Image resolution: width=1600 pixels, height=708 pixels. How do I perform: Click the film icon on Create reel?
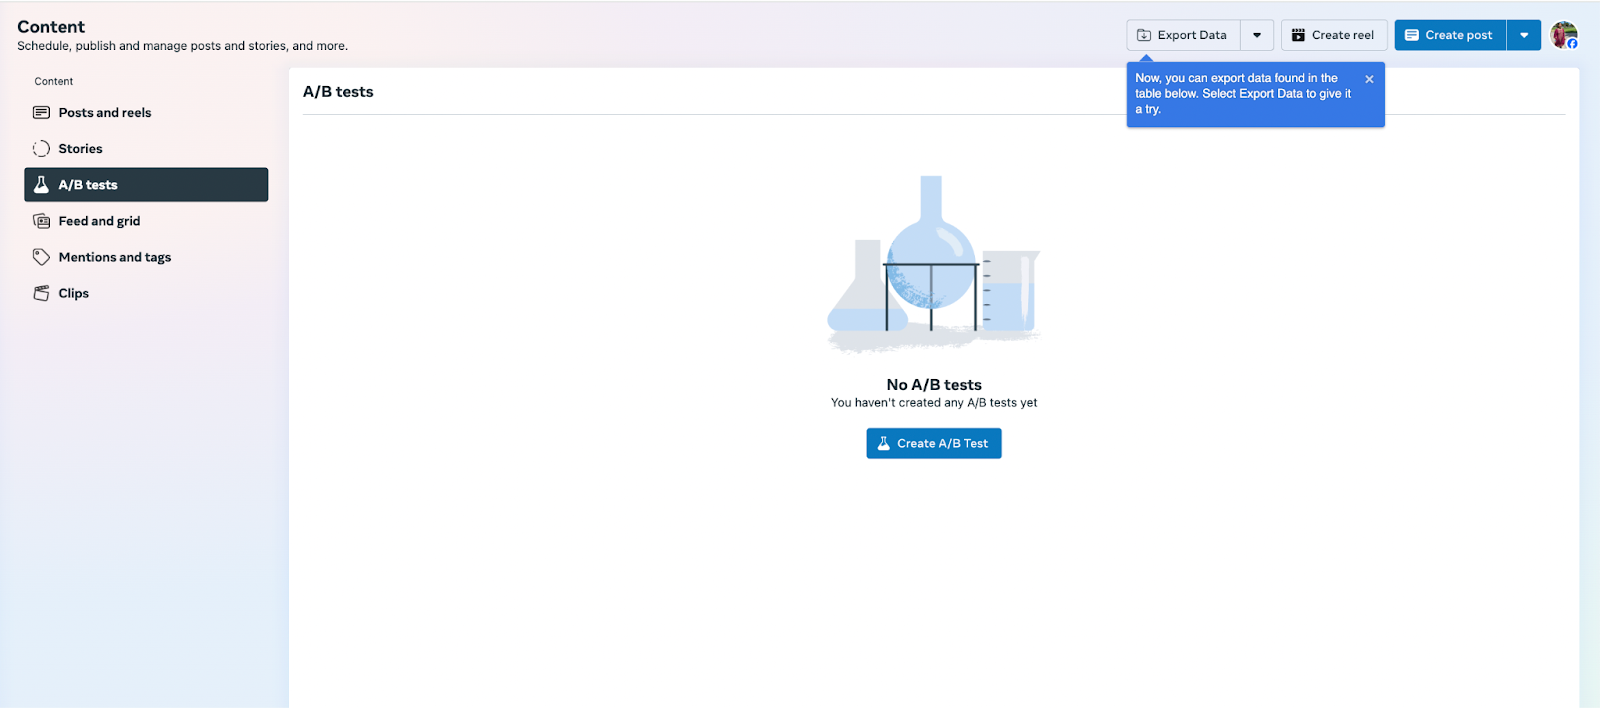(1298, 35)
